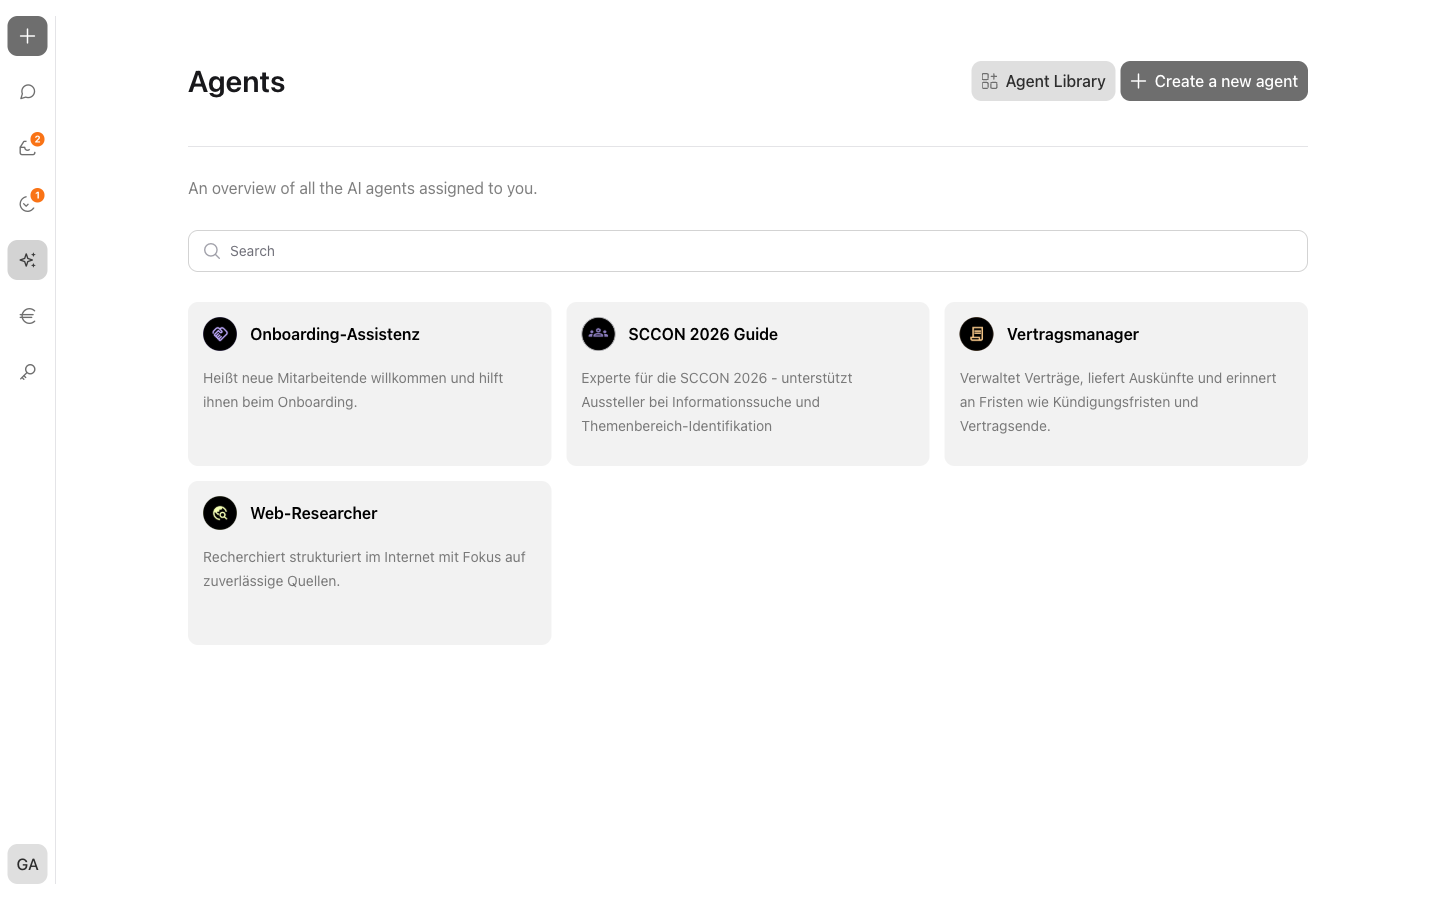The height and width of the screenshot is (900, 1440).
Task: Open the euro icon in sidebar
Action: (x=27, y=316)
